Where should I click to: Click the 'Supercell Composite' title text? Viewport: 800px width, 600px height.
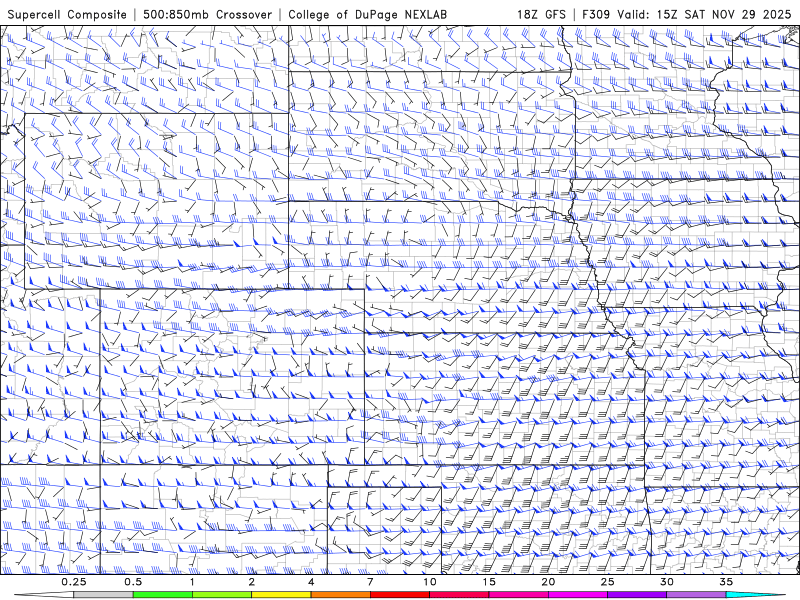pyautogui.click(x=67, y=14)
